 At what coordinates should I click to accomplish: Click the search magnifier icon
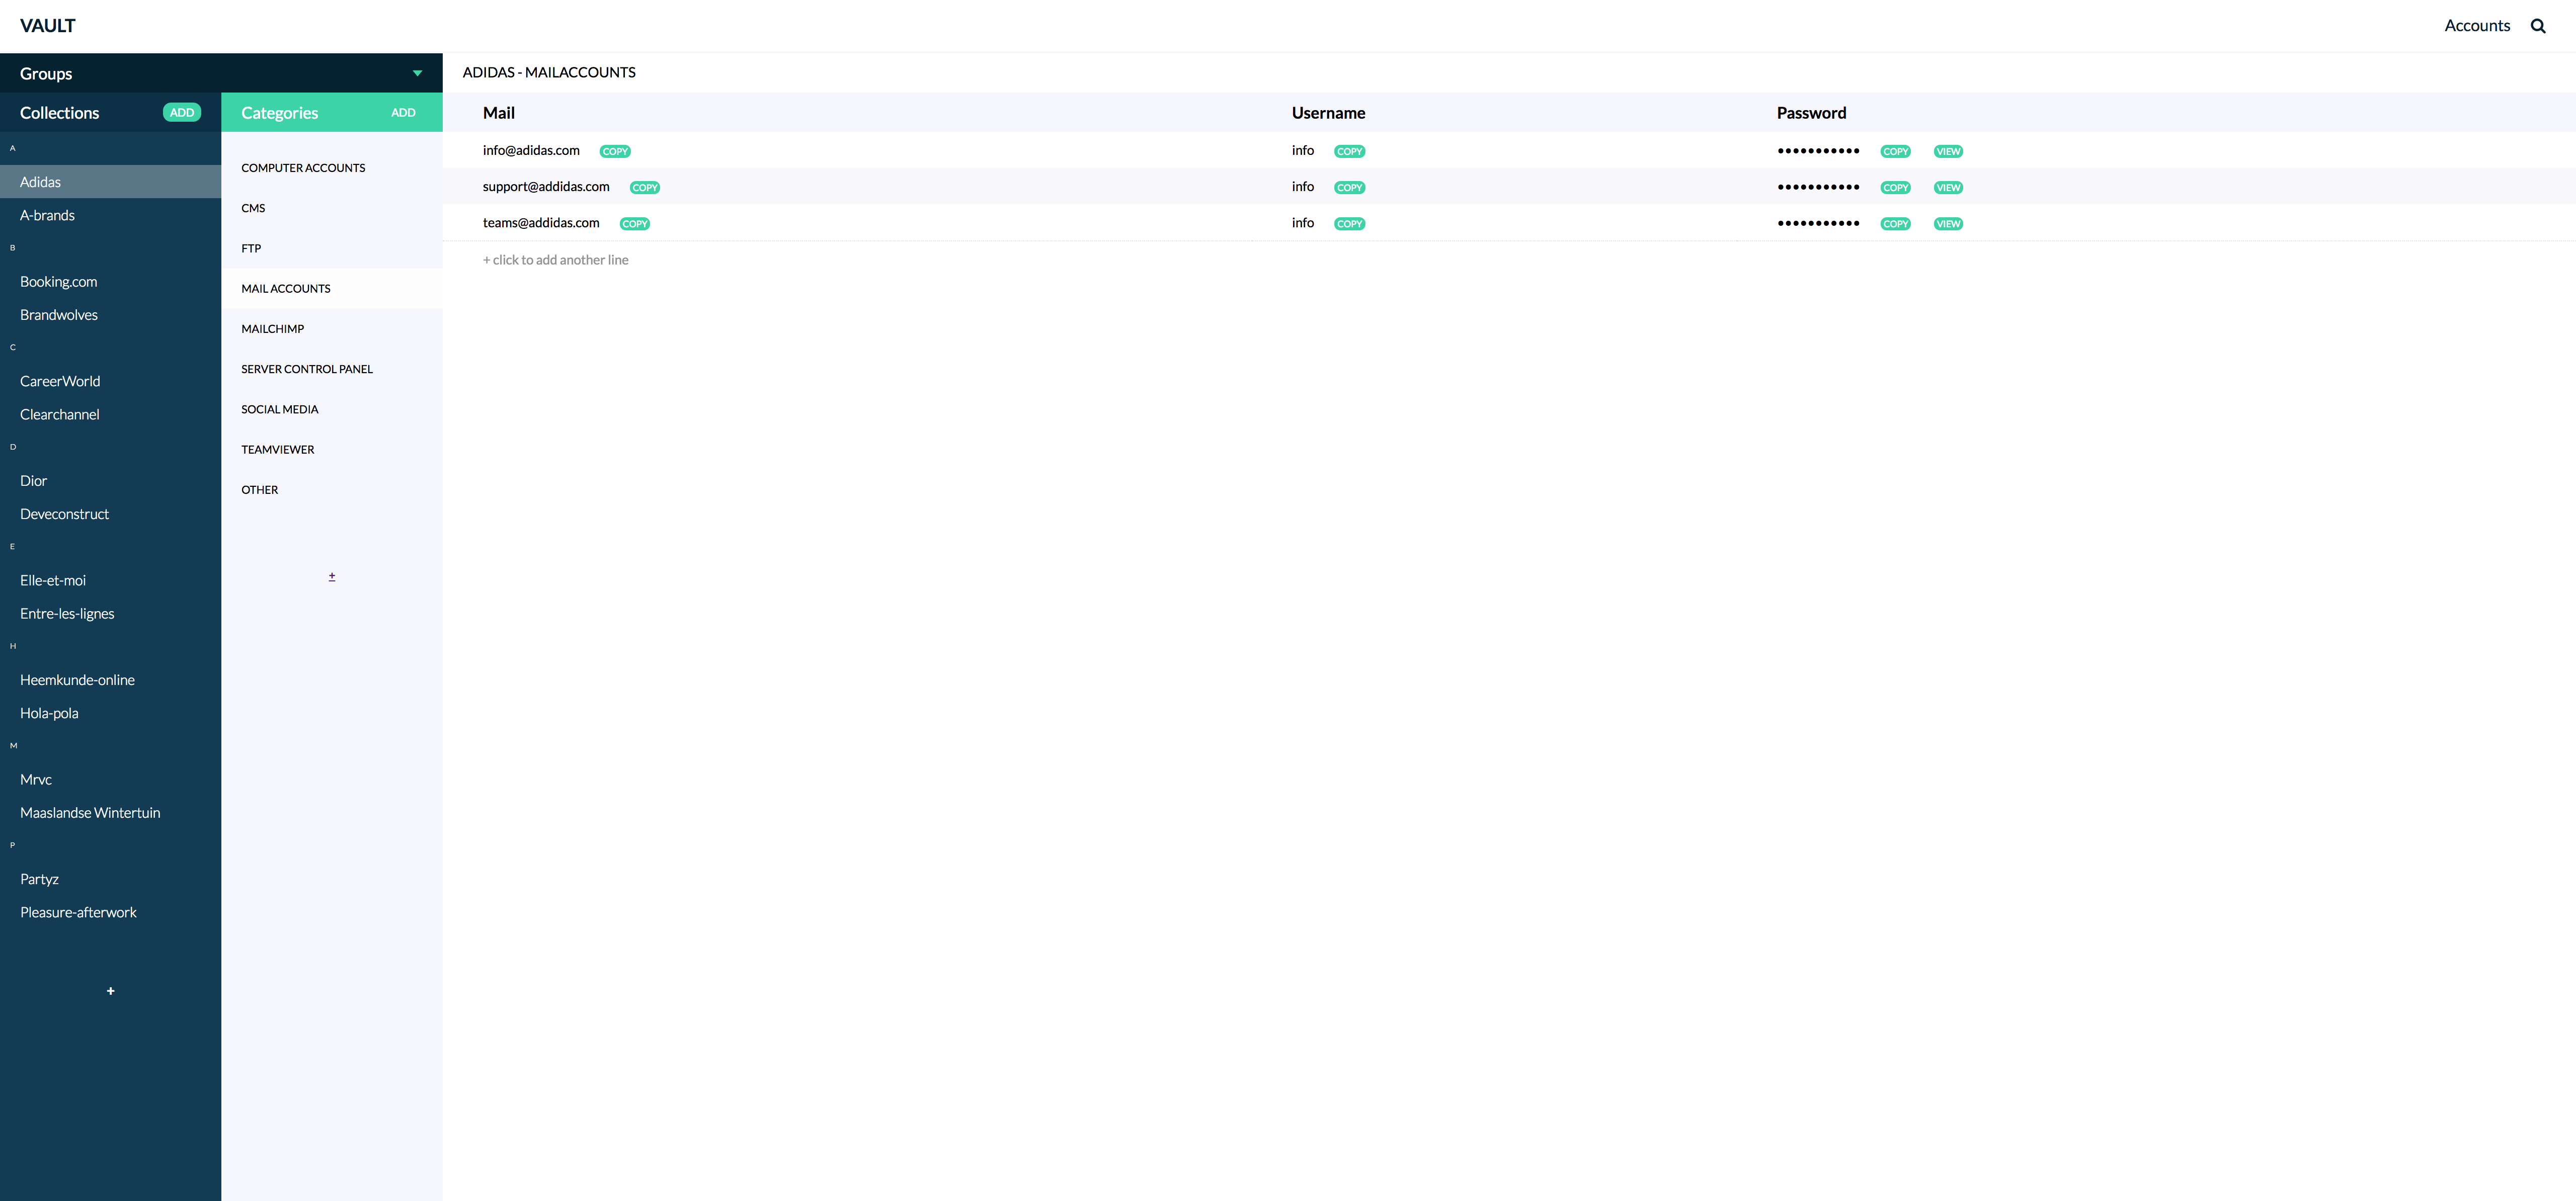(2538, 26)
